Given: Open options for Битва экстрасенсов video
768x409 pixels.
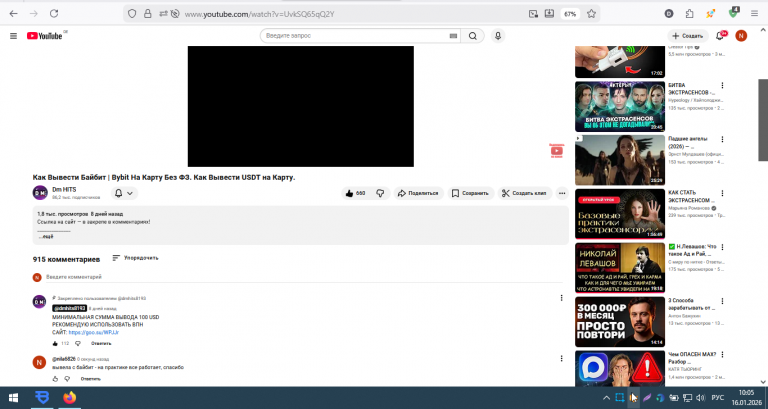Looking at the screenshot, I should pos(722,86).
